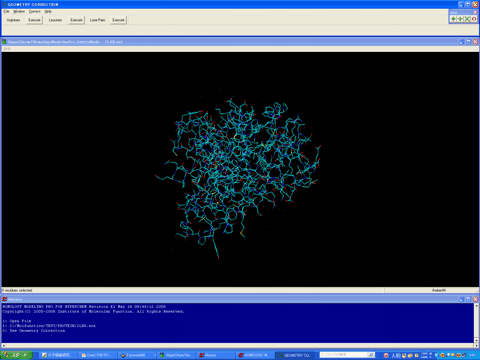This screenshot has width=480, height=360.
Task: Click the molecule view in HyperChem window
Action: pos(240,169)
